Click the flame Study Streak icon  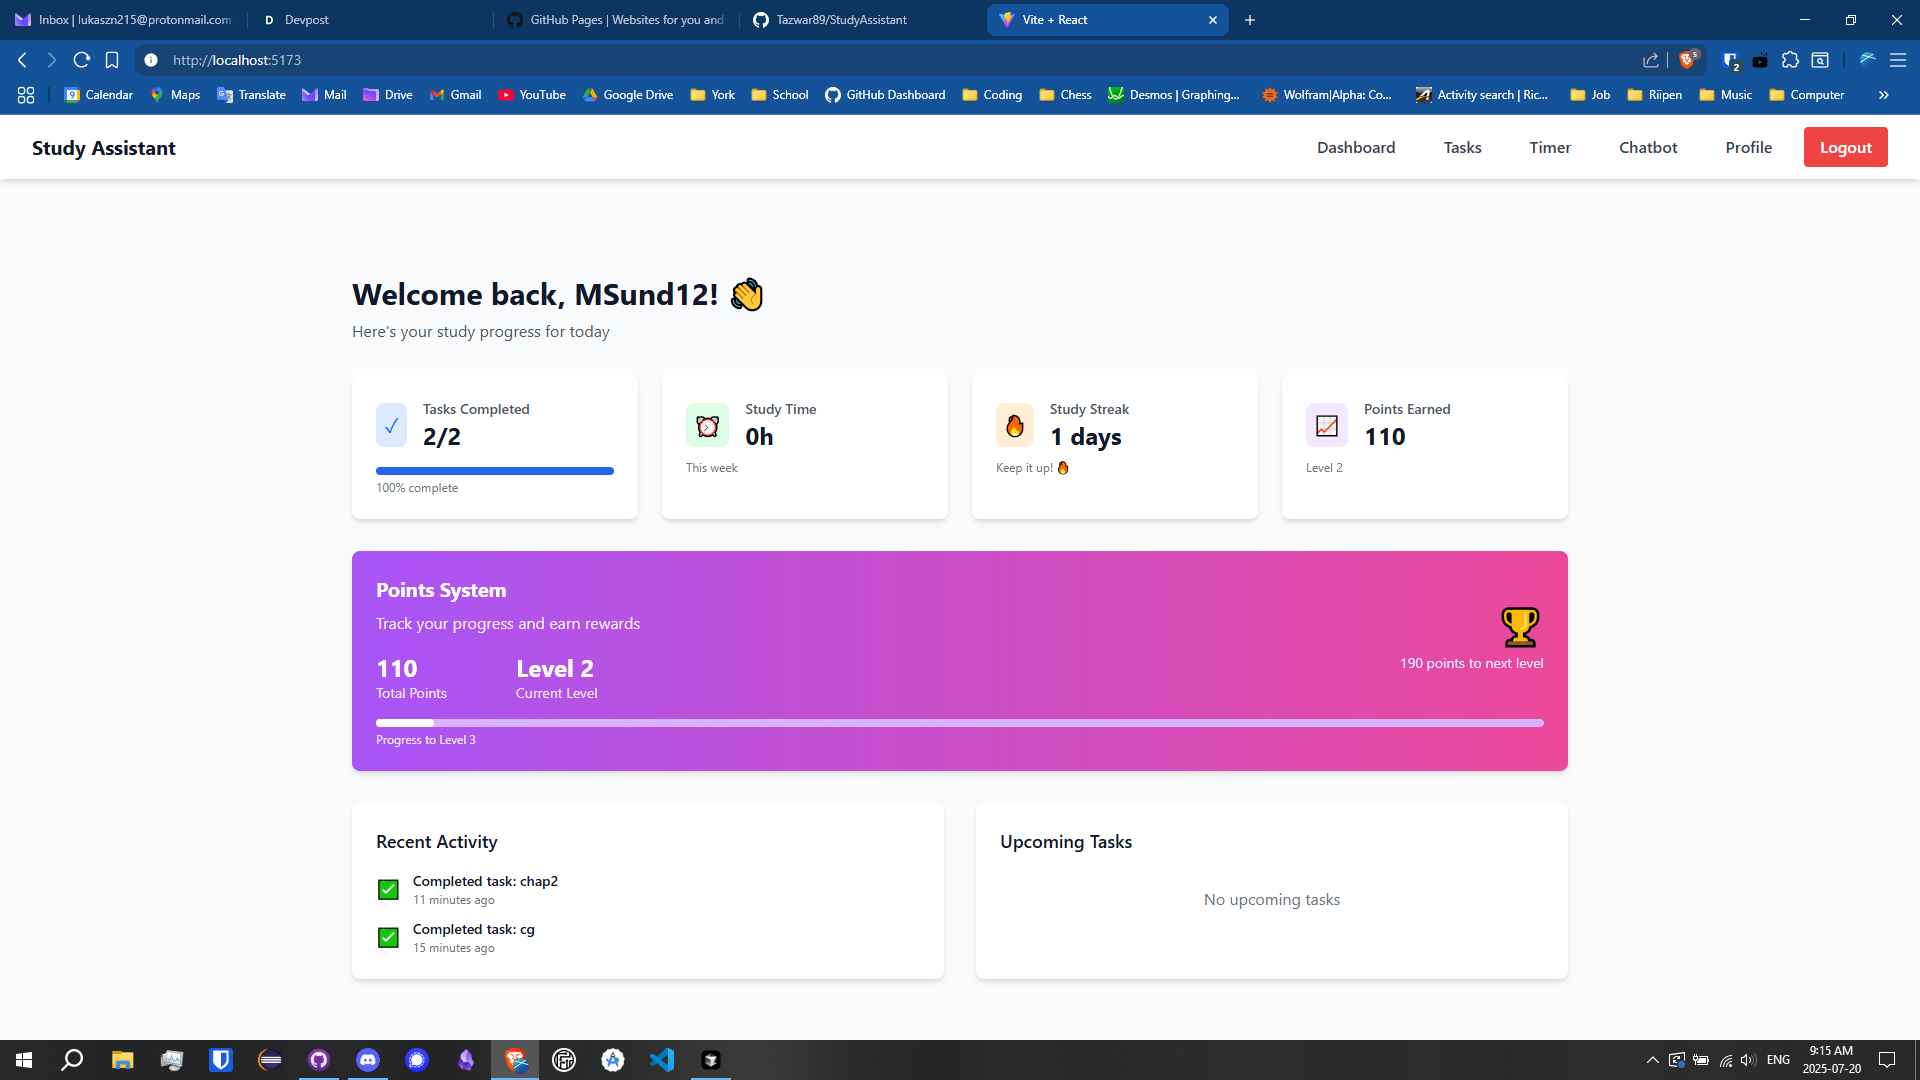[x=1014, y=426]
